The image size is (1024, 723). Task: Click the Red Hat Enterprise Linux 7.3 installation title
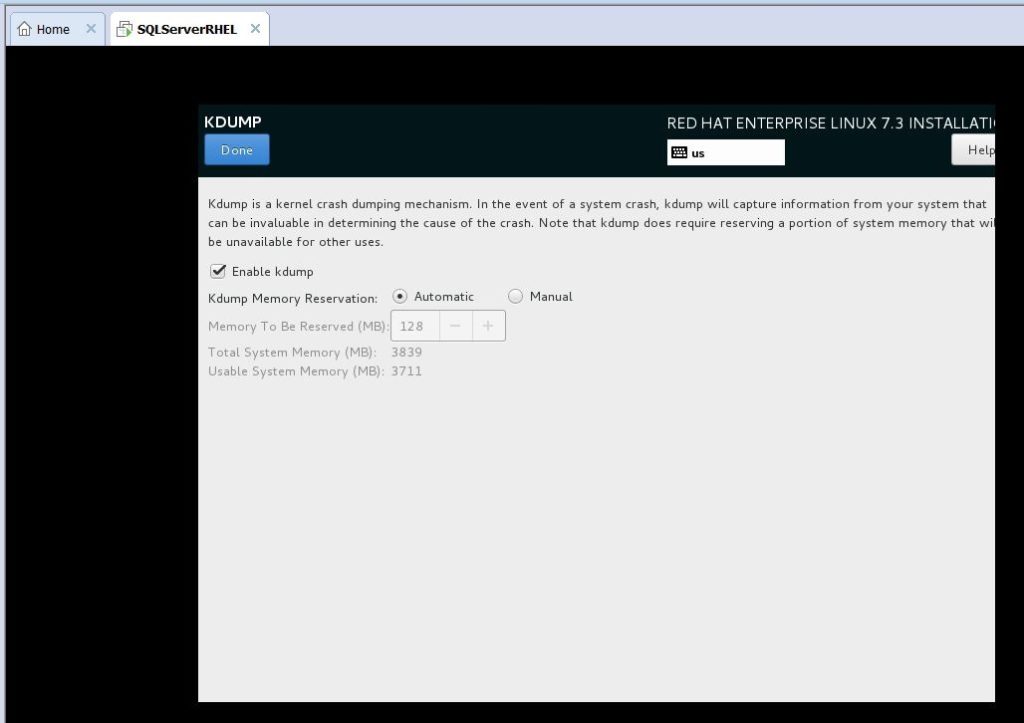pyautogui.click(x=830, y=123)
